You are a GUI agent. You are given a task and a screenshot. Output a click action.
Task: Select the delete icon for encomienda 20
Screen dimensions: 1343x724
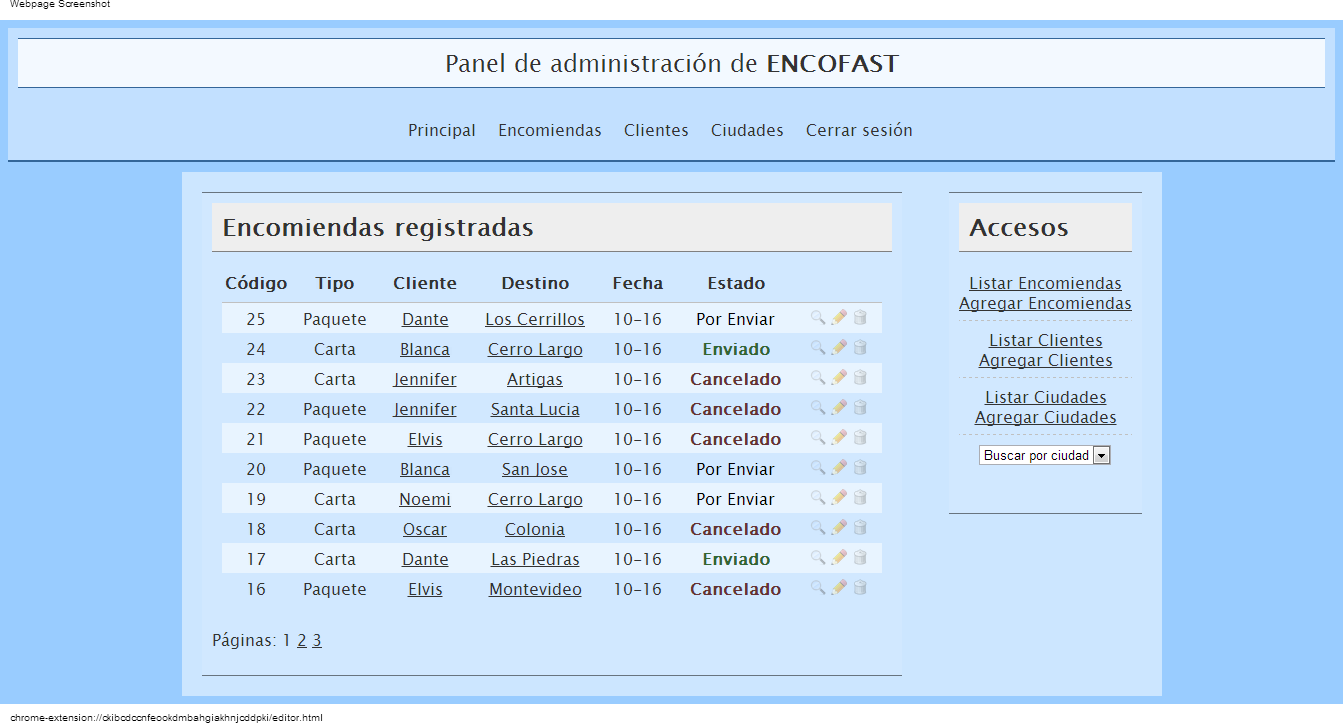(x=860, y=467)
